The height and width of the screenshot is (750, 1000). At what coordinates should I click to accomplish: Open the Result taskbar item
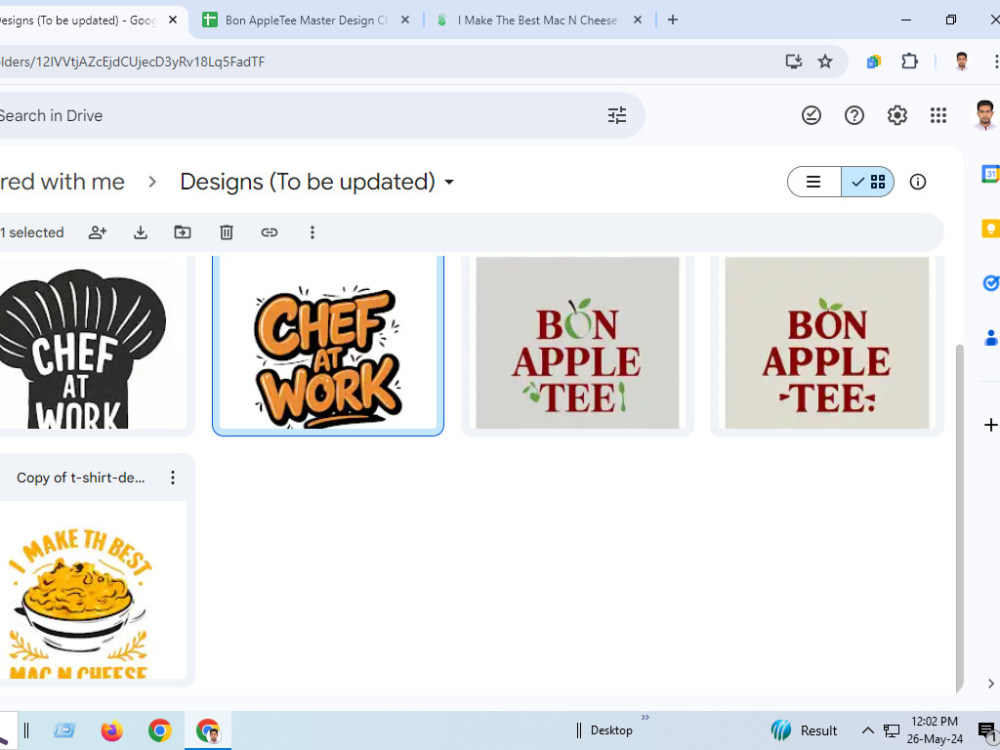(x=804, y=730)
